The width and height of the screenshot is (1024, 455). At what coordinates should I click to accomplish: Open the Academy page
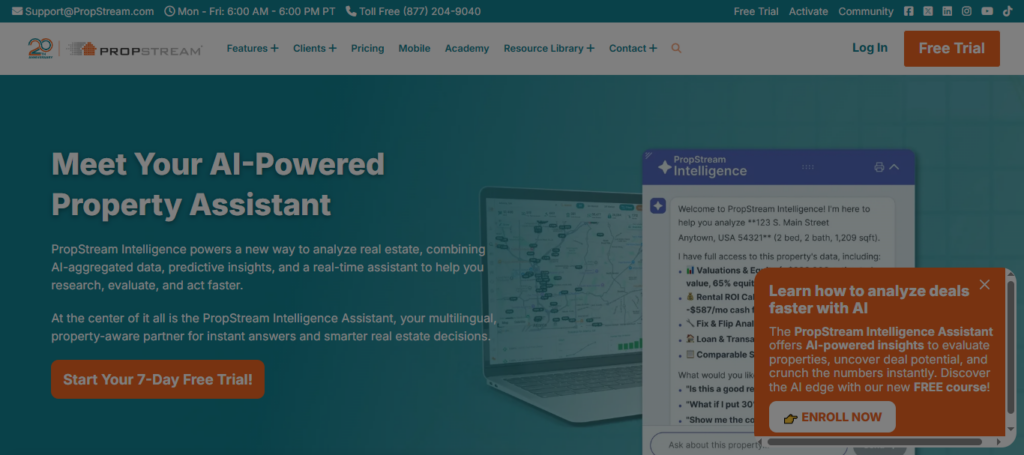coord(467,48)
